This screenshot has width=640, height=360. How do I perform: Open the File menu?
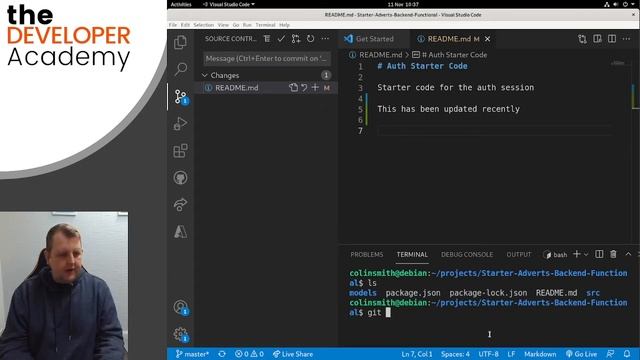[173, 25]
